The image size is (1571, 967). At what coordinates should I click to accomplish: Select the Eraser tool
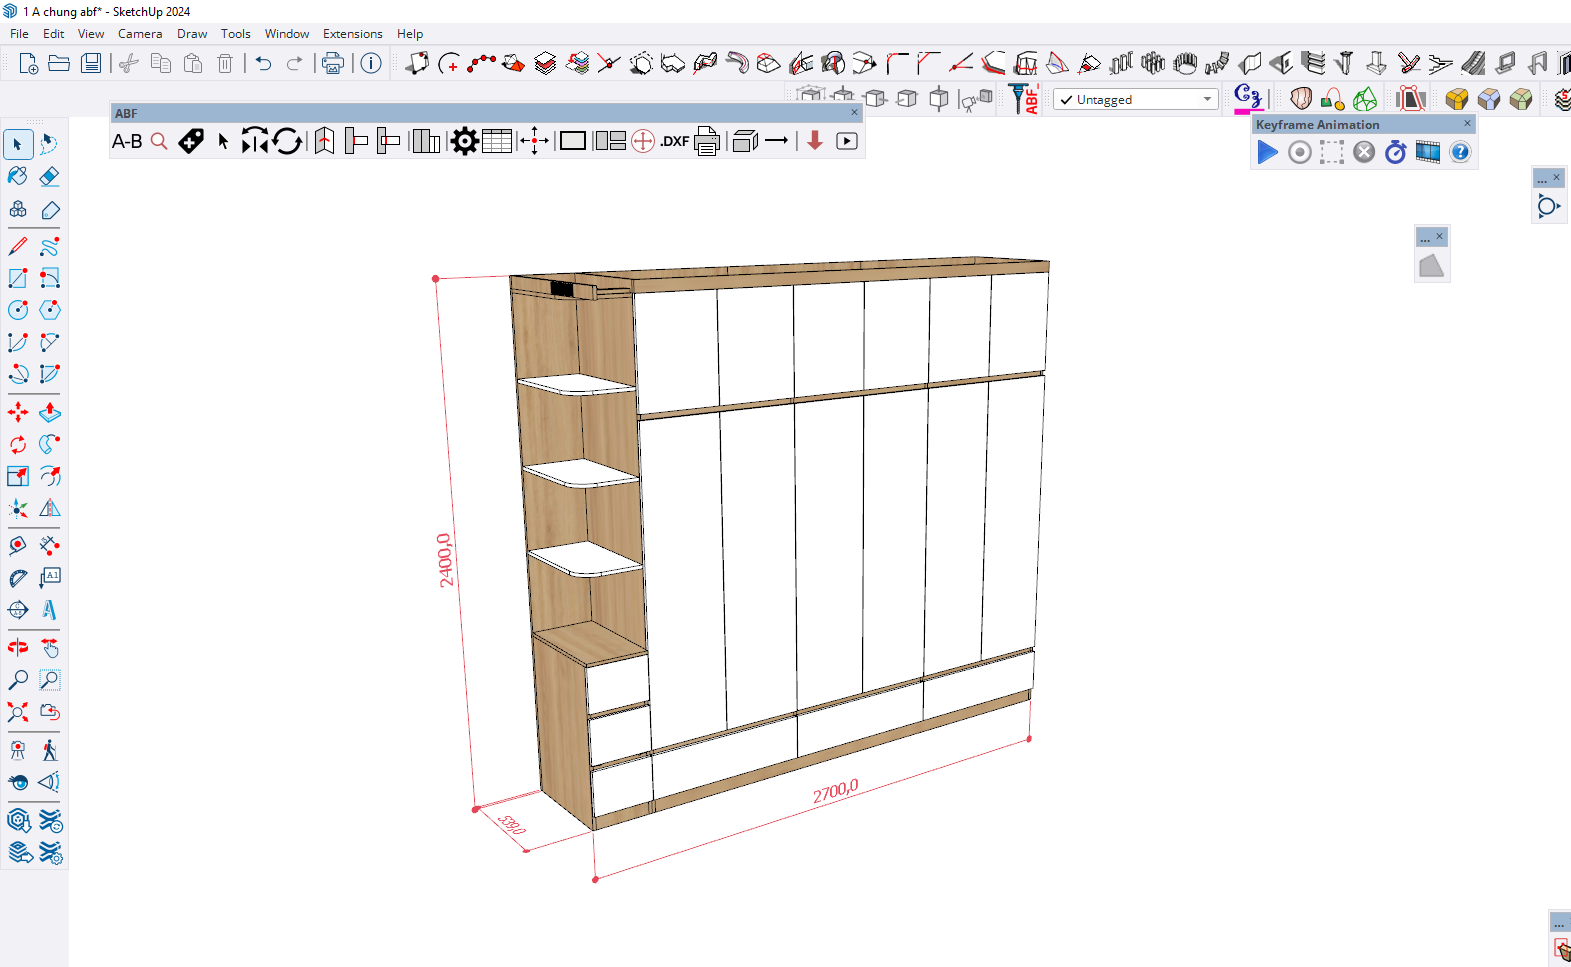tap(49, 177)
